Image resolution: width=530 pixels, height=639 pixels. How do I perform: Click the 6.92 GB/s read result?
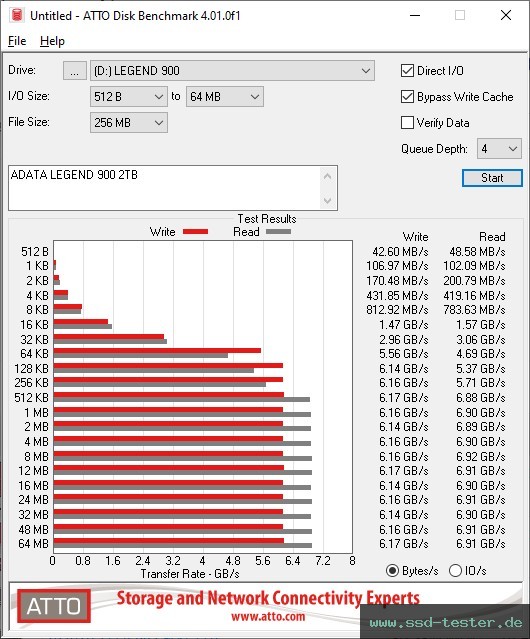click(481, 457)
